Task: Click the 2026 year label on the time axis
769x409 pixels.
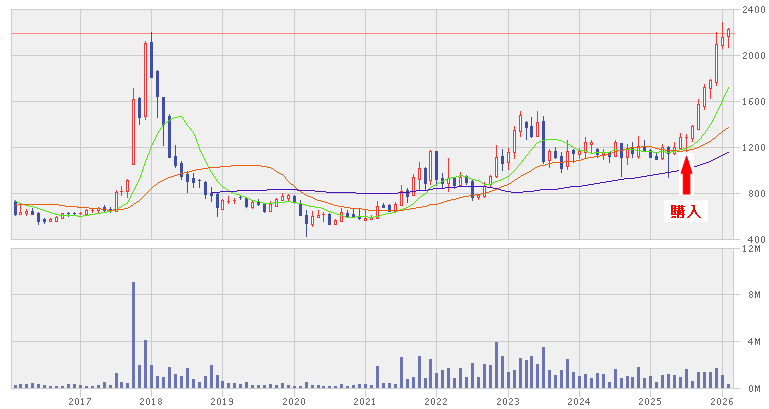Action: click(x=720, y=401)
